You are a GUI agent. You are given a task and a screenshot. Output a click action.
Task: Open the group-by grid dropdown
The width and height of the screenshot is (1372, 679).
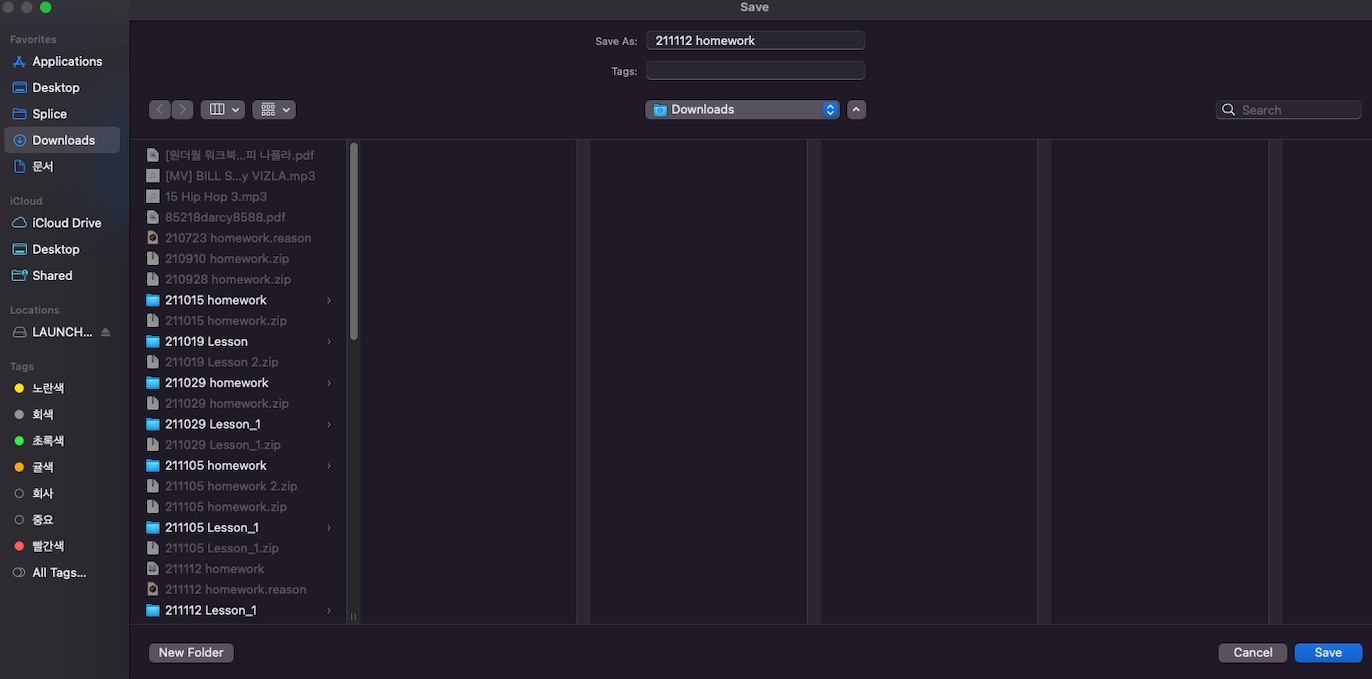click(273, 110)
